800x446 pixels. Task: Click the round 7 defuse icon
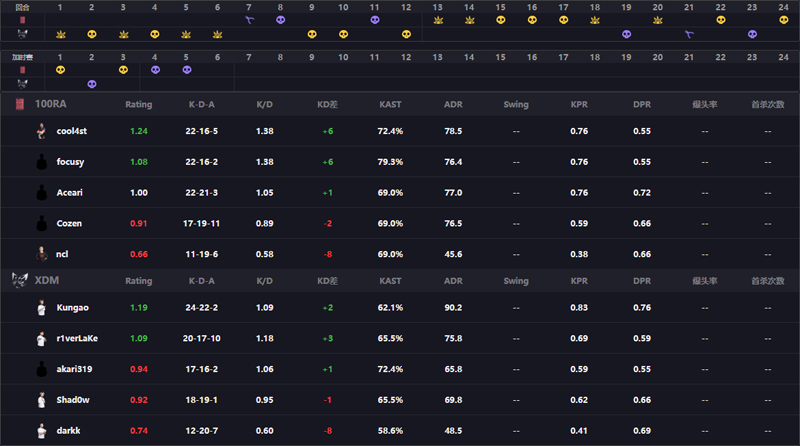click(249, 20)
